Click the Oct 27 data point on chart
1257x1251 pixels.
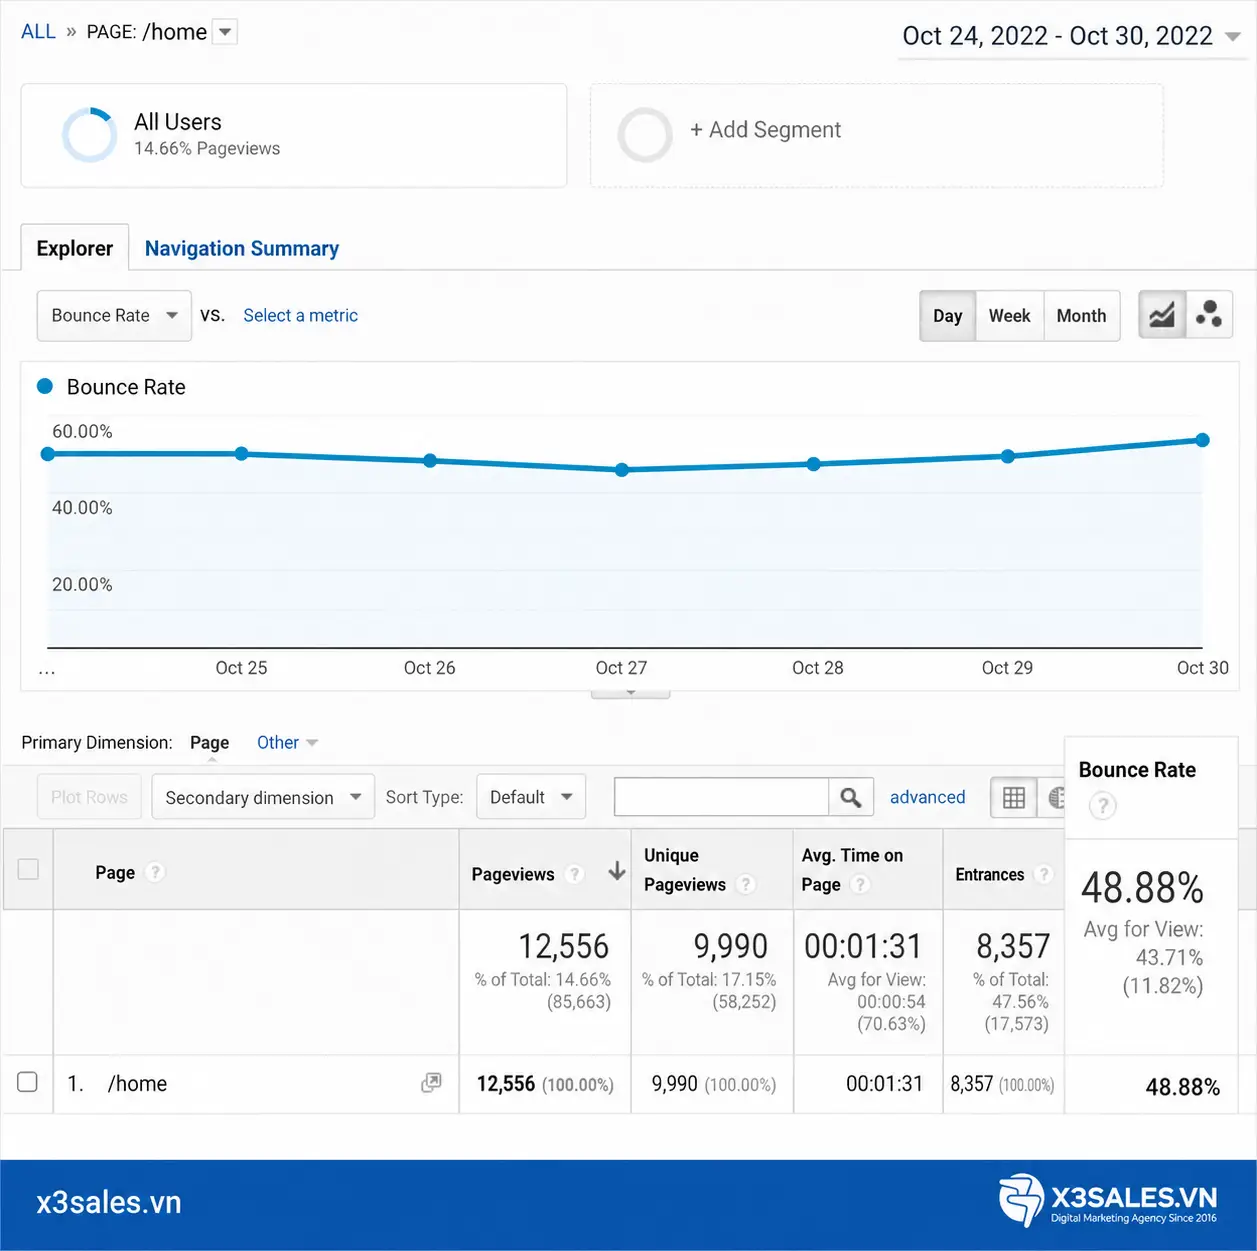tap(622, 469)
